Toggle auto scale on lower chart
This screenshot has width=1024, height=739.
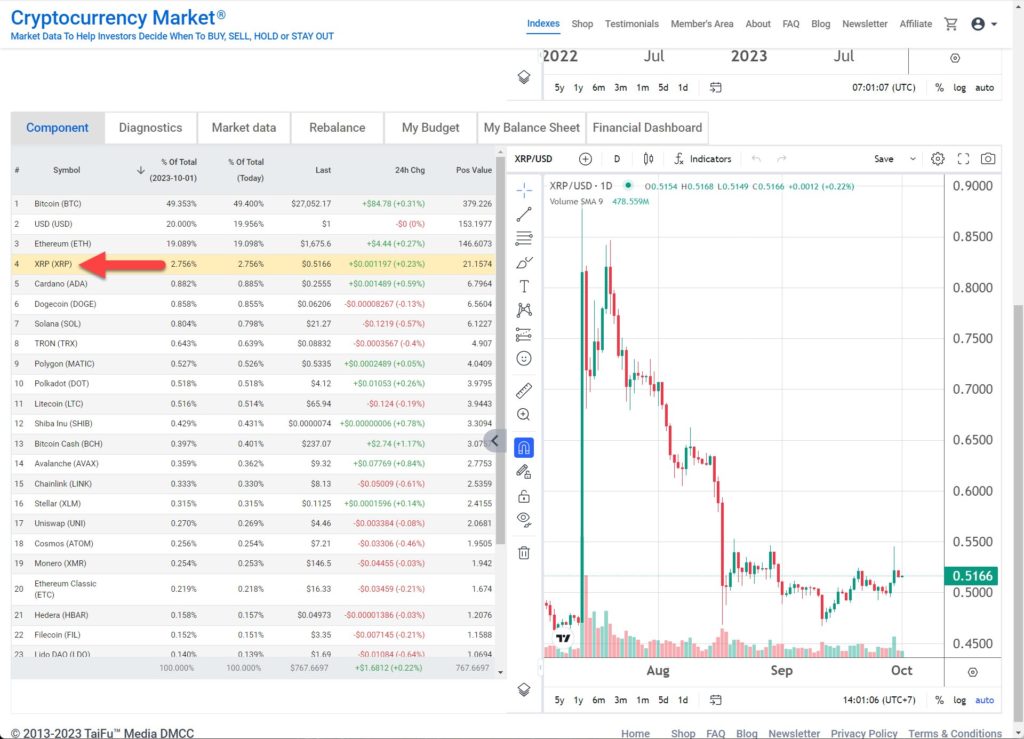(984, 700)
